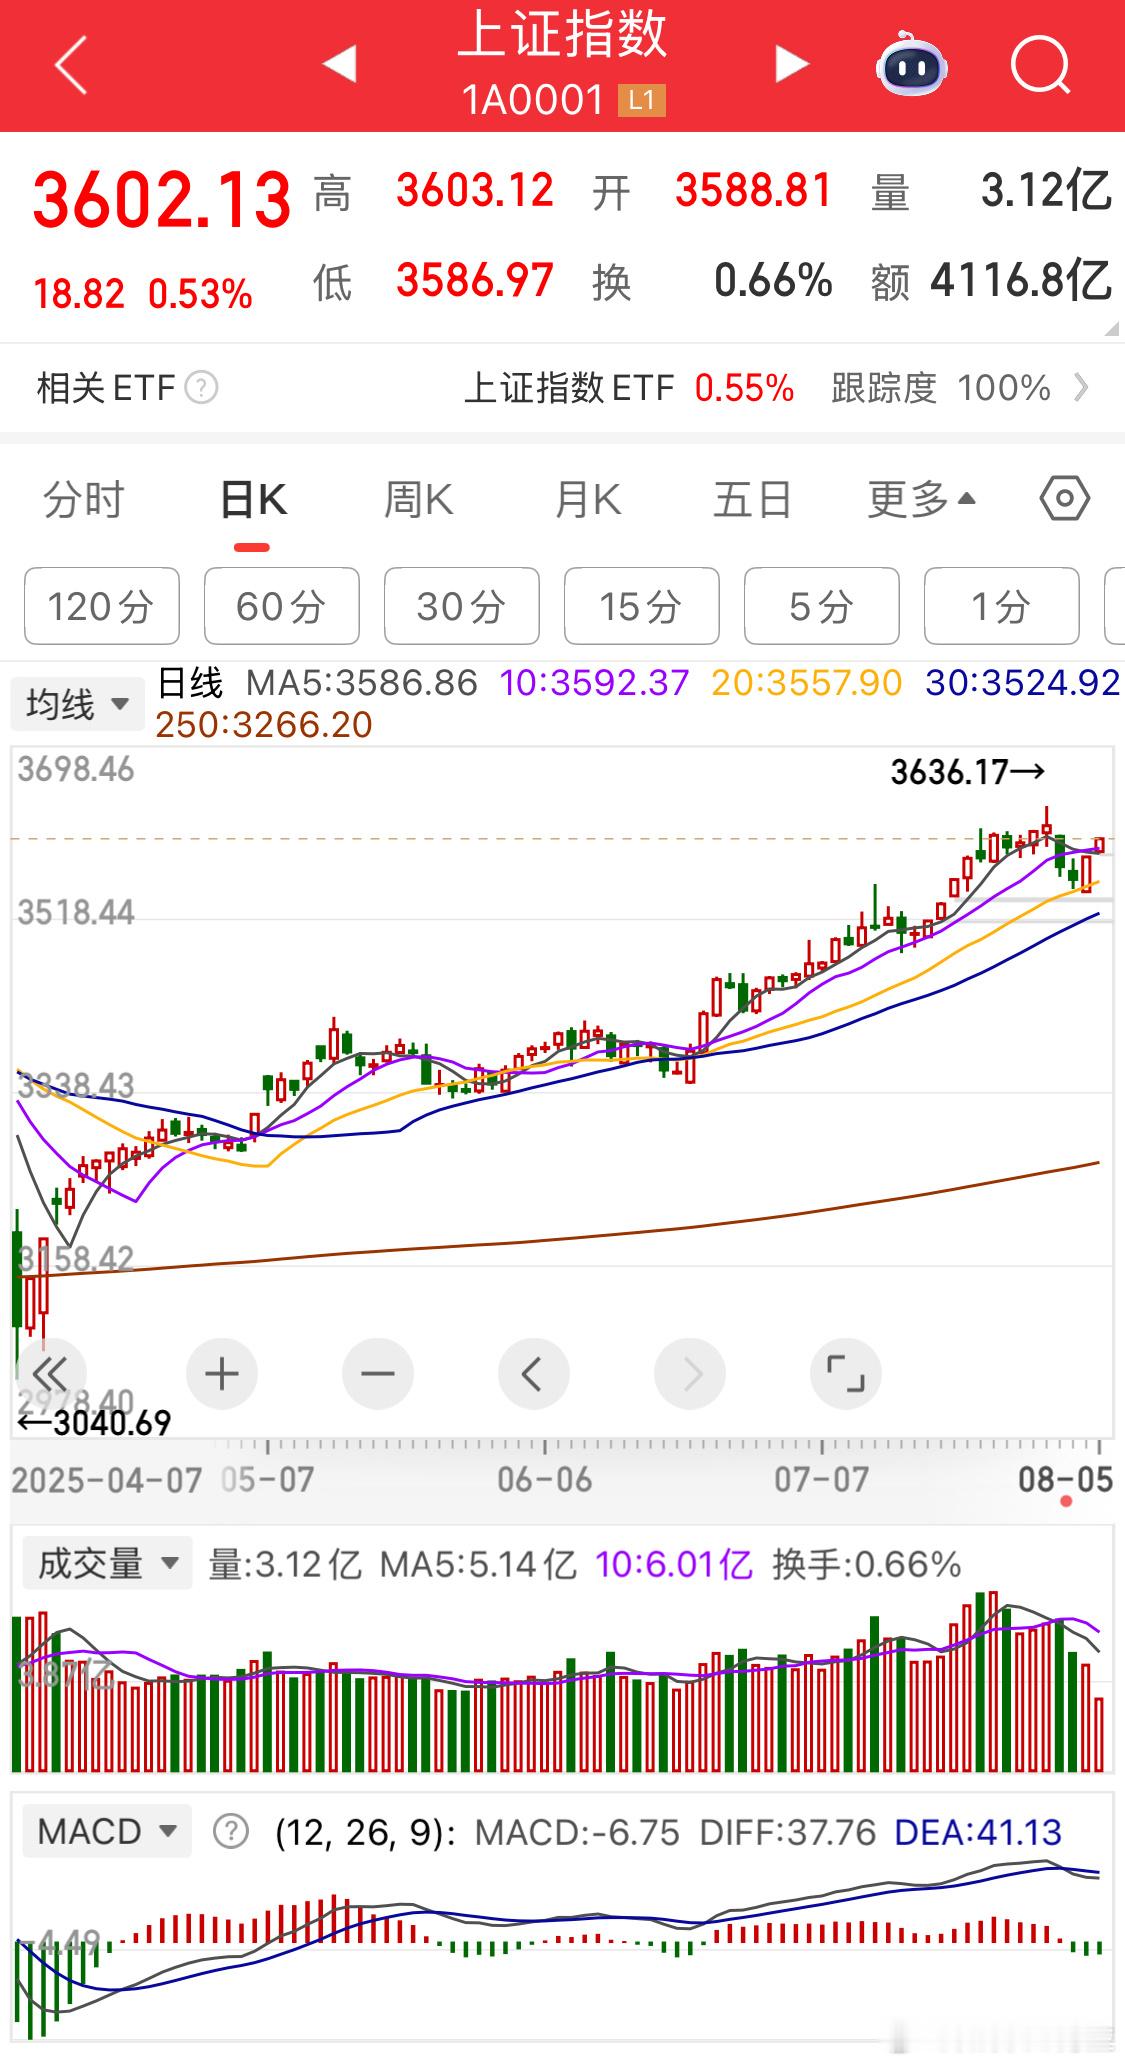Open MACD indicator dropdown
This screenshot has width=1125, height=2064.
coord(107,1831)
